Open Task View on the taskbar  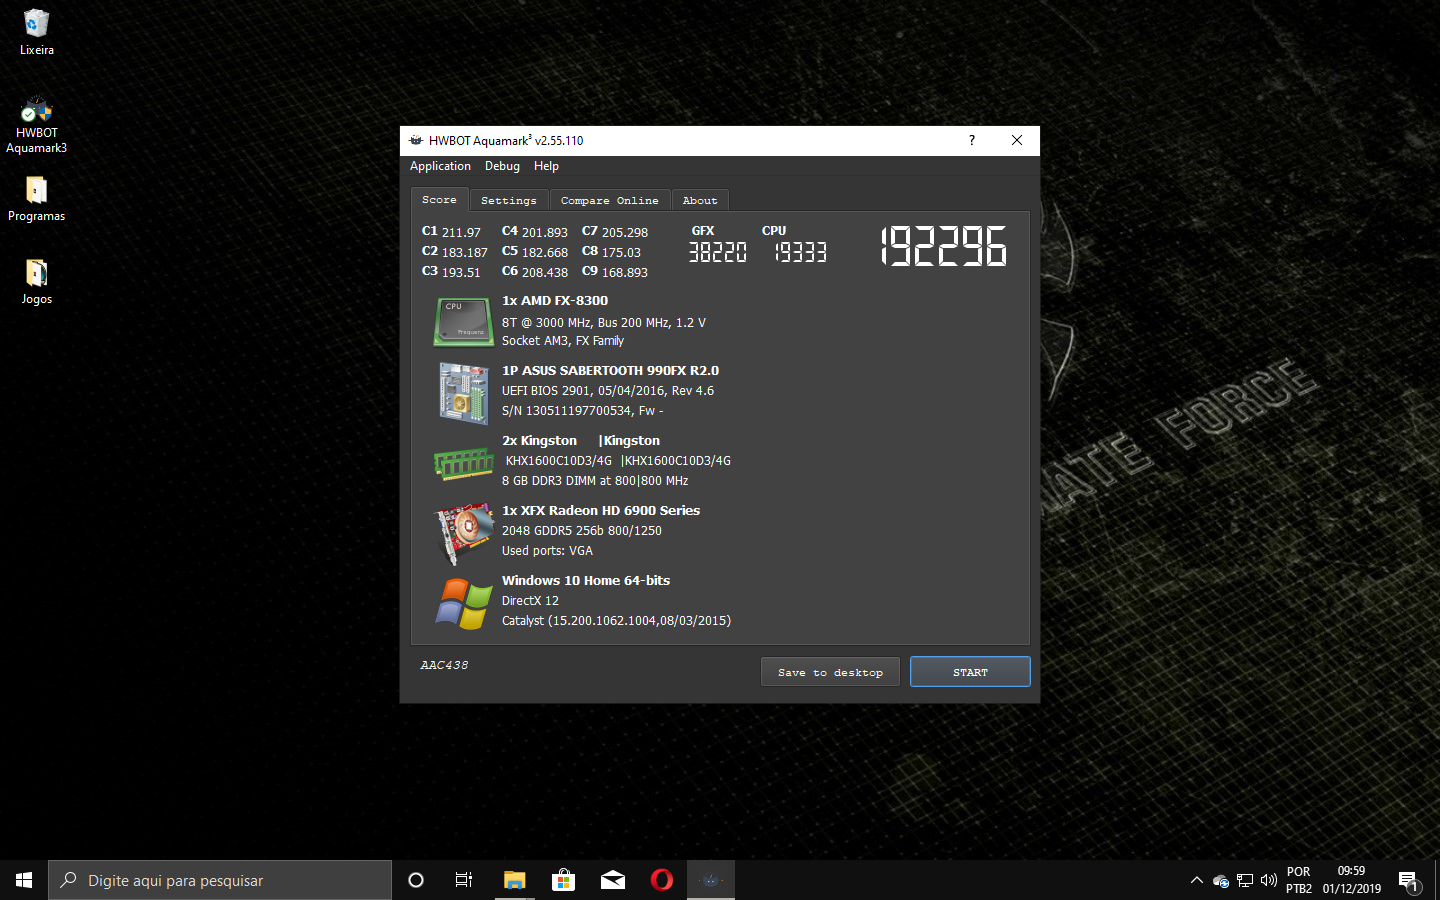[464, 880]
